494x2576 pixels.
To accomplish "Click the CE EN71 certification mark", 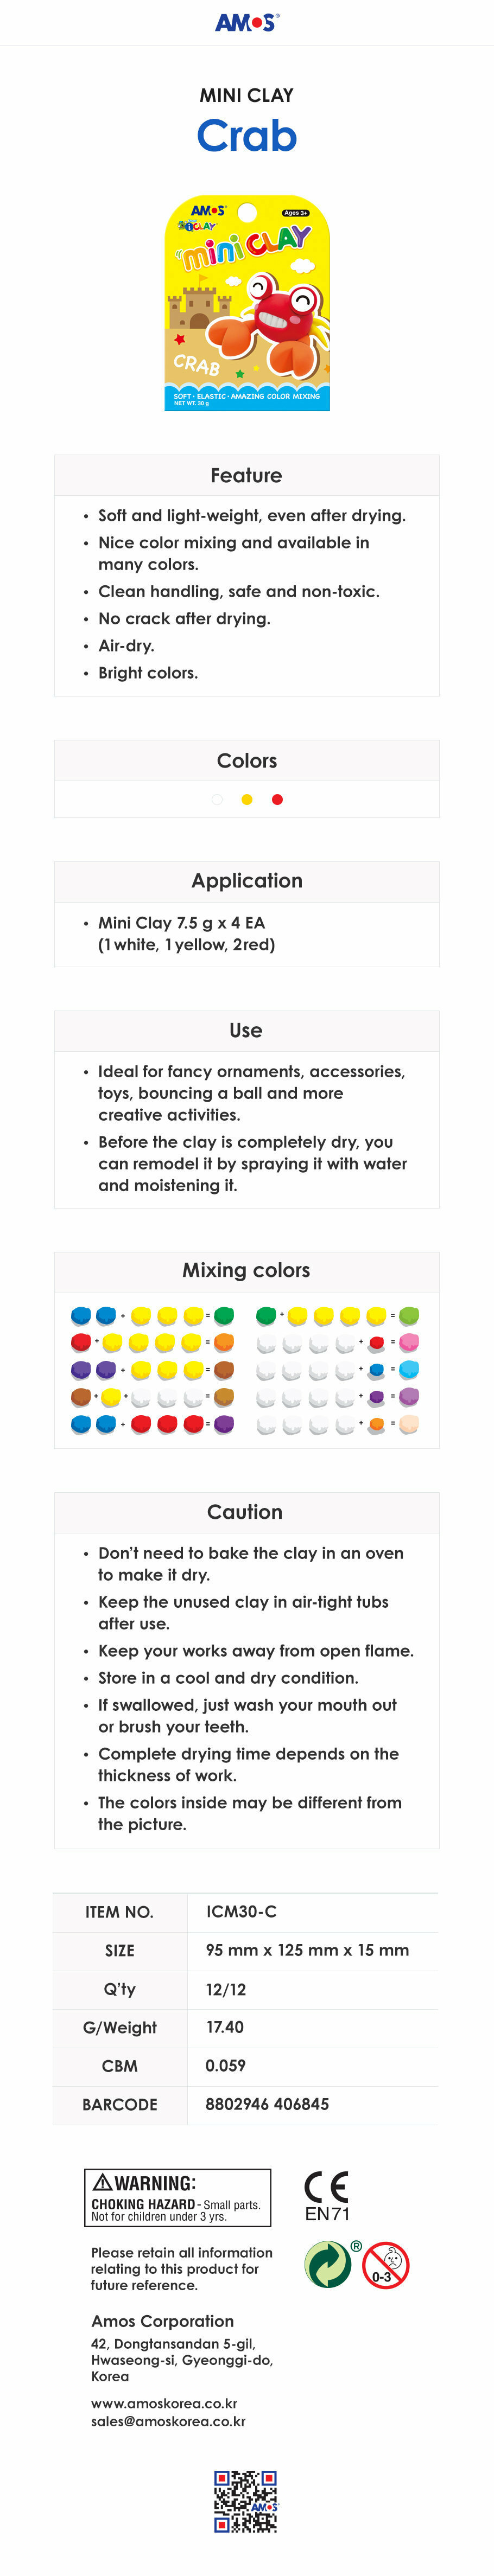I will click(x=327, y=2197).
